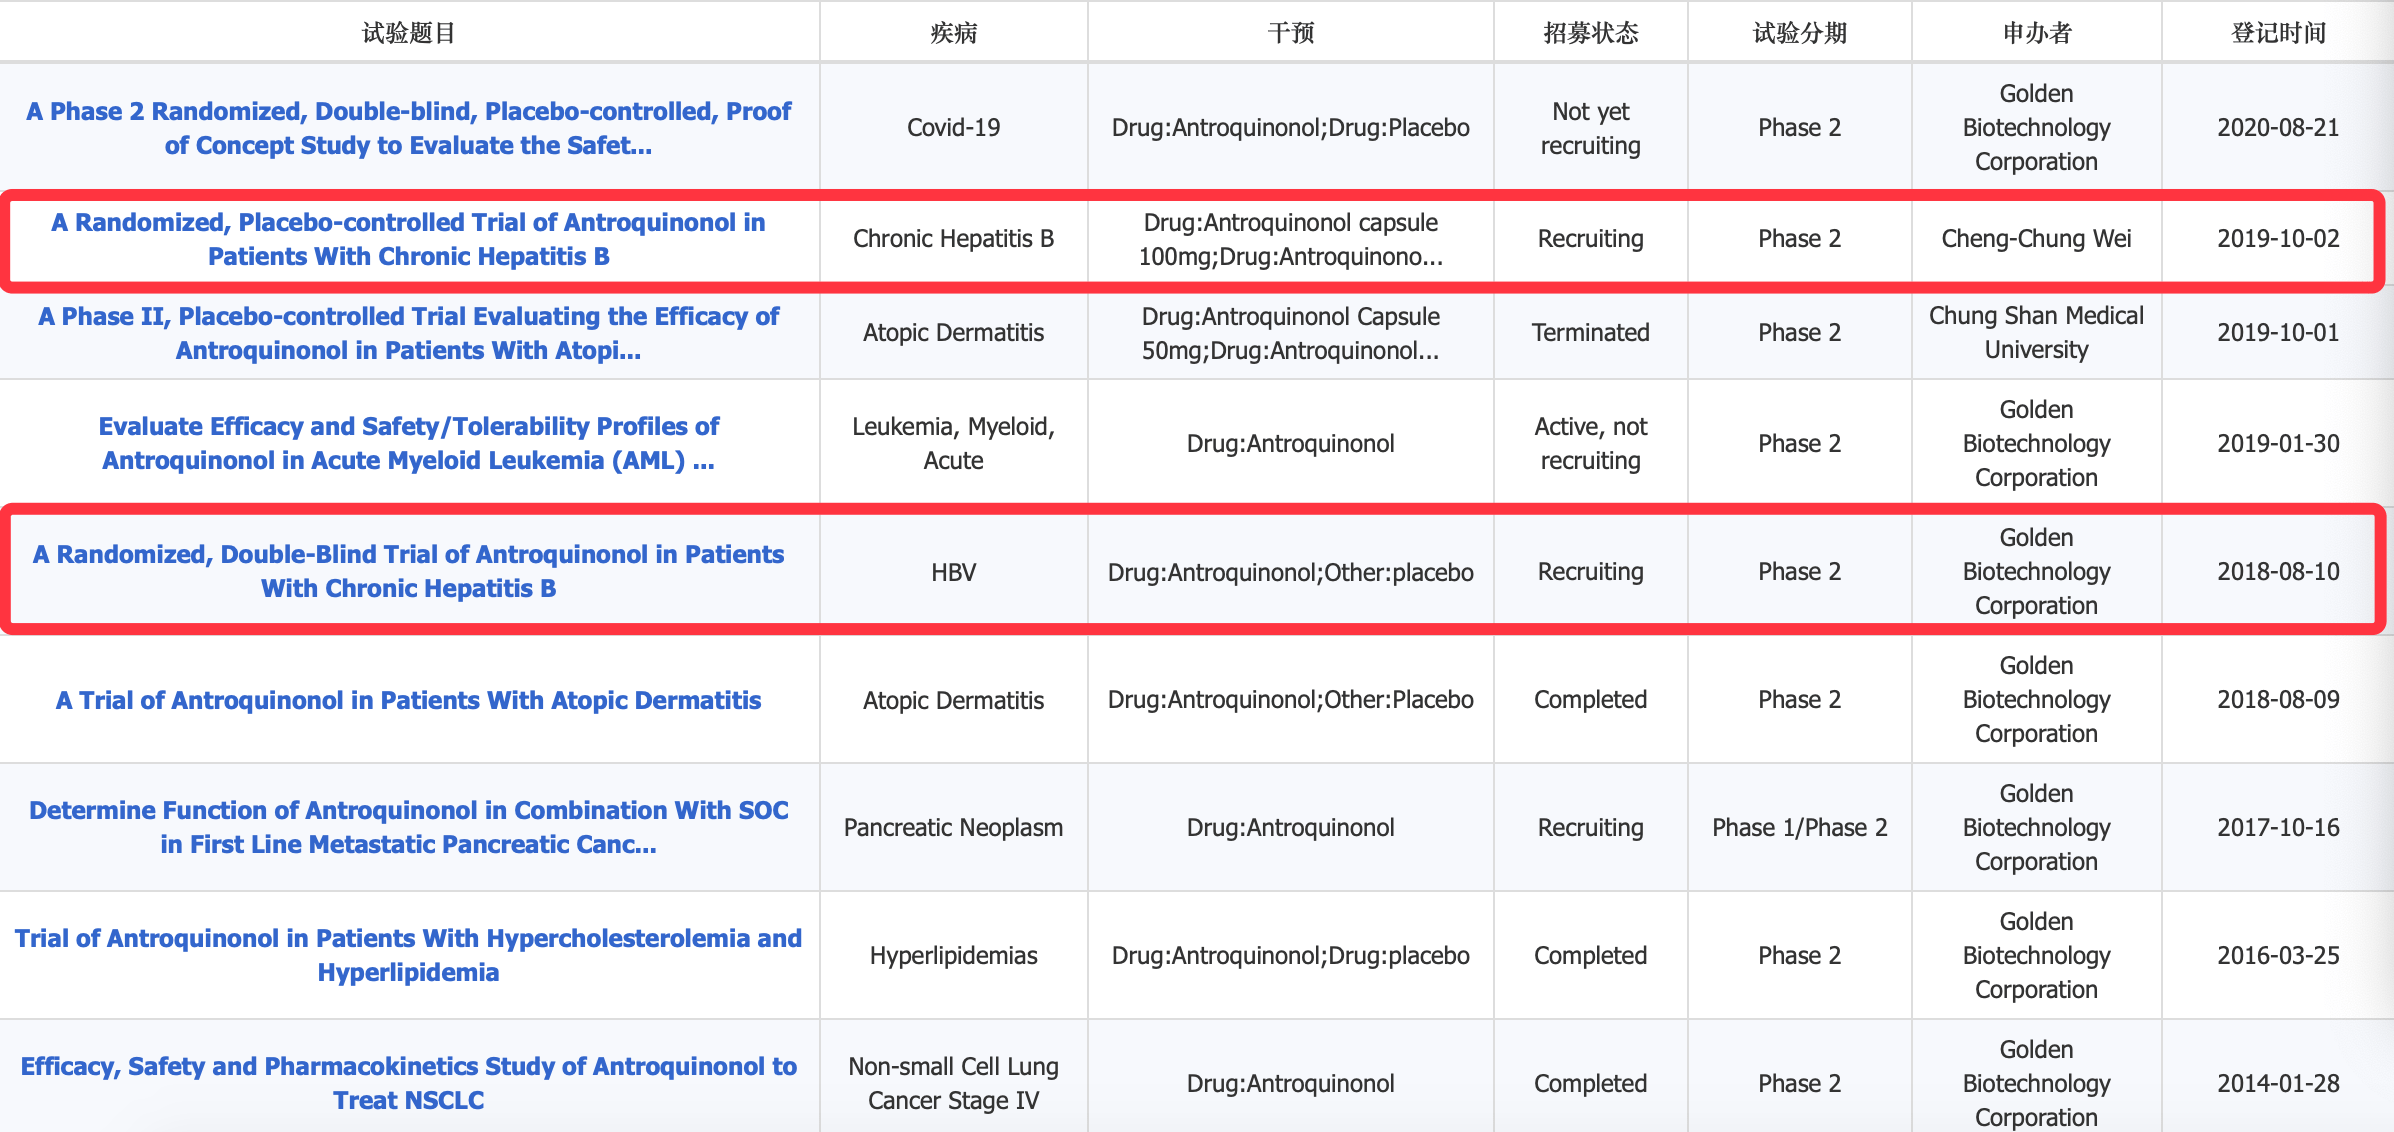The image size is (2394, 1132).
Task: Click the 2017-10-16 registration date
Action: coord(2278,828)
